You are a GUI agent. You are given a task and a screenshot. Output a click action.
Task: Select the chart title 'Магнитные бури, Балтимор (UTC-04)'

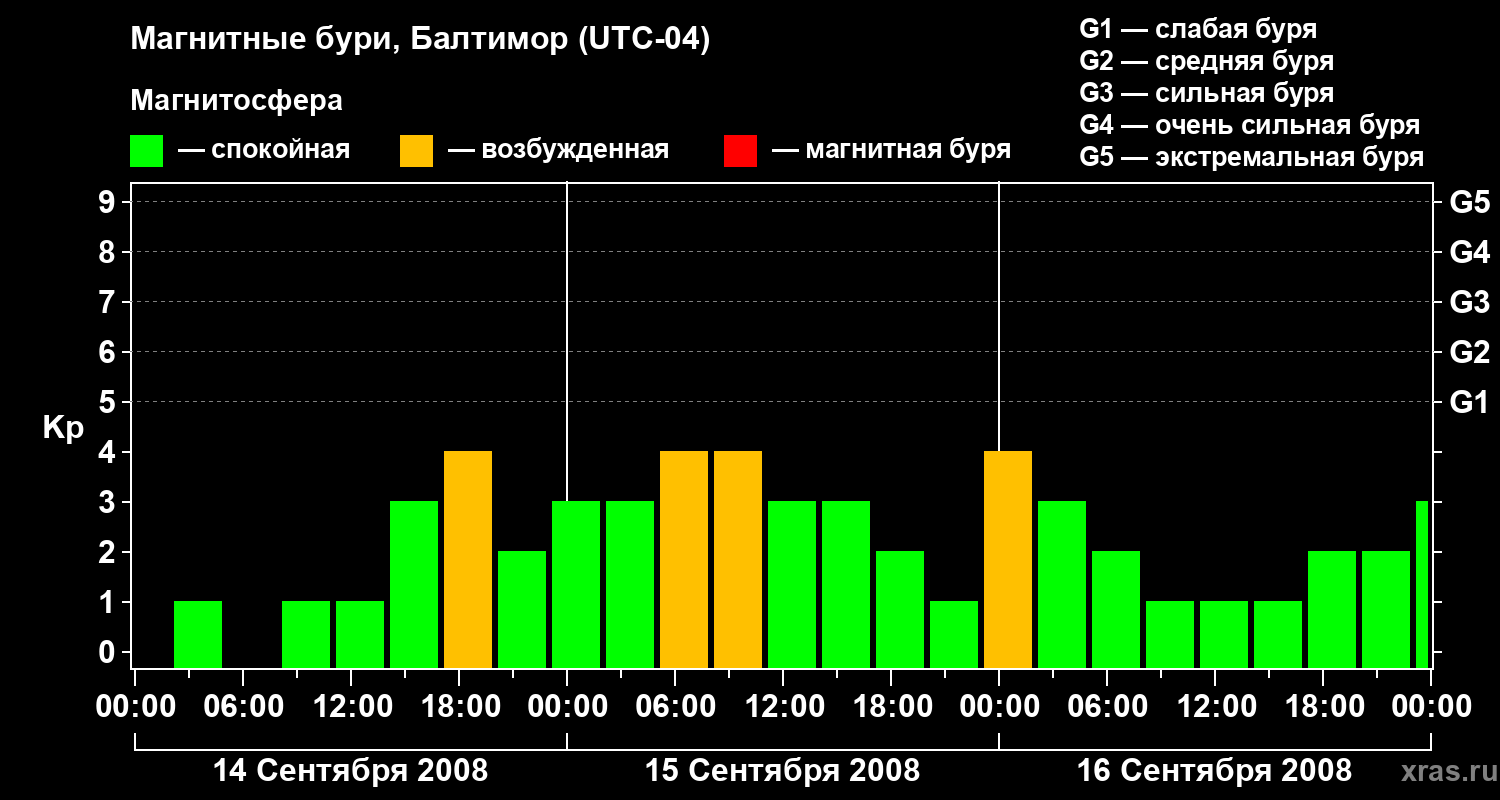coord(420,40)
